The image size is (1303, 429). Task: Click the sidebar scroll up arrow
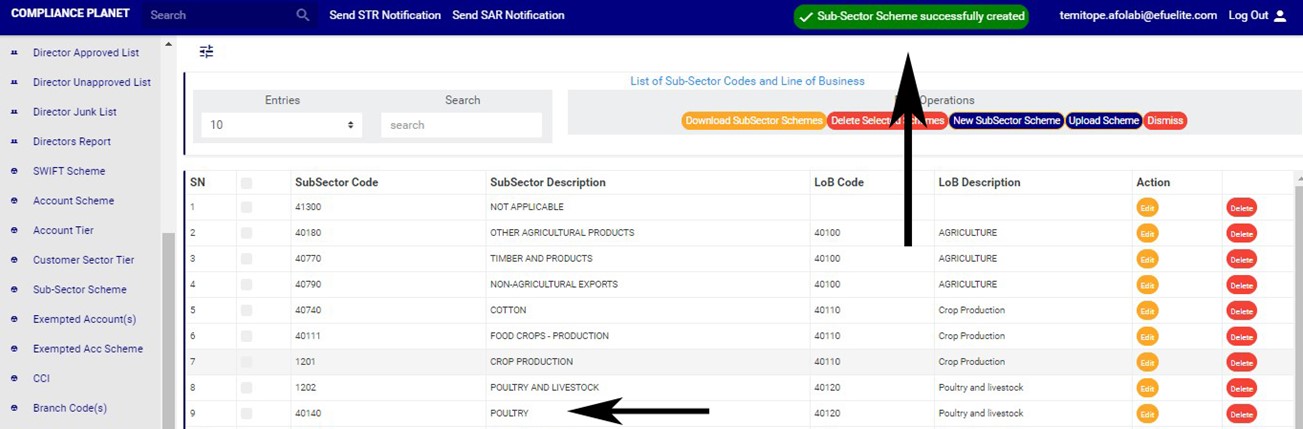coord(168,45)
